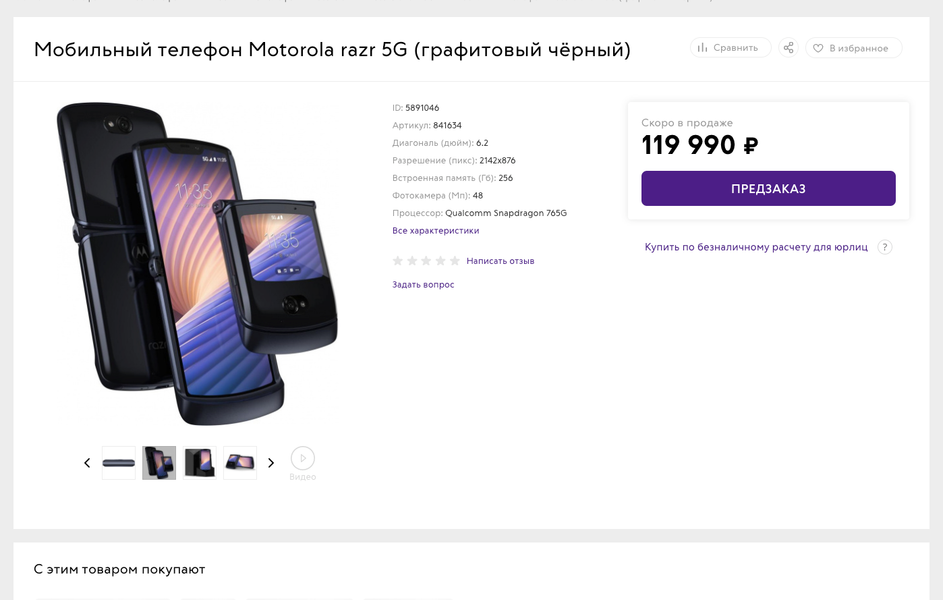The height and width of the screenshot is (600, 943).
Task: Click the main Motorola razr product image
Action: (x=197, y=262)
